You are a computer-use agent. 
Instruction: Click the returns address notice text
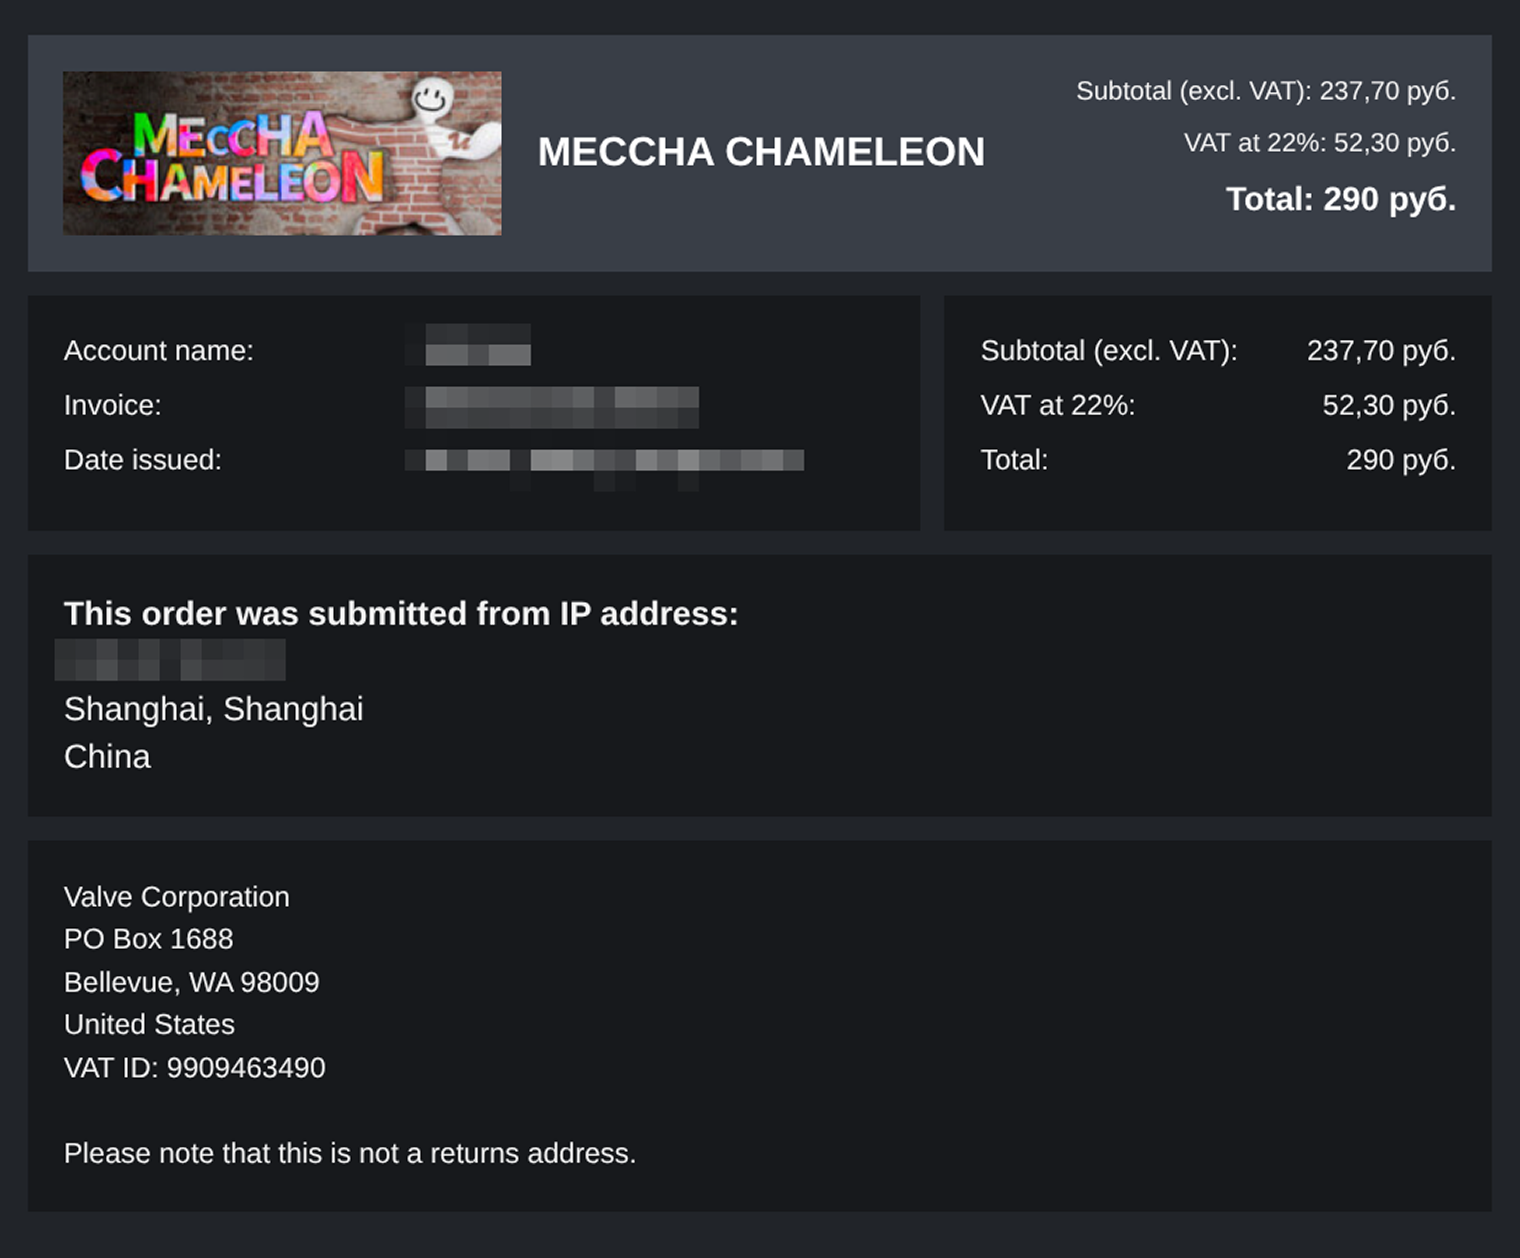coord(350,1153)
